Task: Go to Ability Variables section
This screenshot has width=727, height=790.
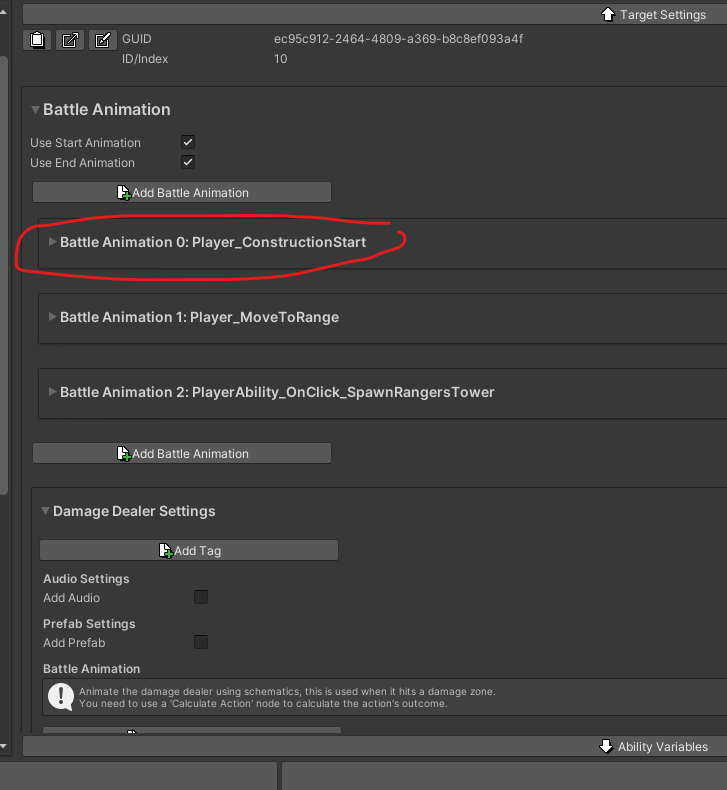Action: (x=375, y=746)
